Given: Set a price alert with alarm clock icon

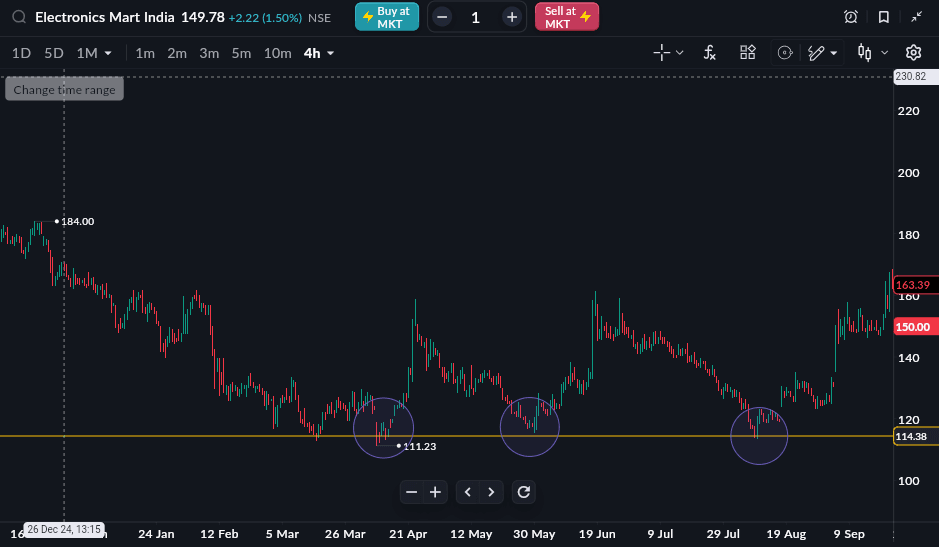Looking at the screenshot, I should click(850, 17).
